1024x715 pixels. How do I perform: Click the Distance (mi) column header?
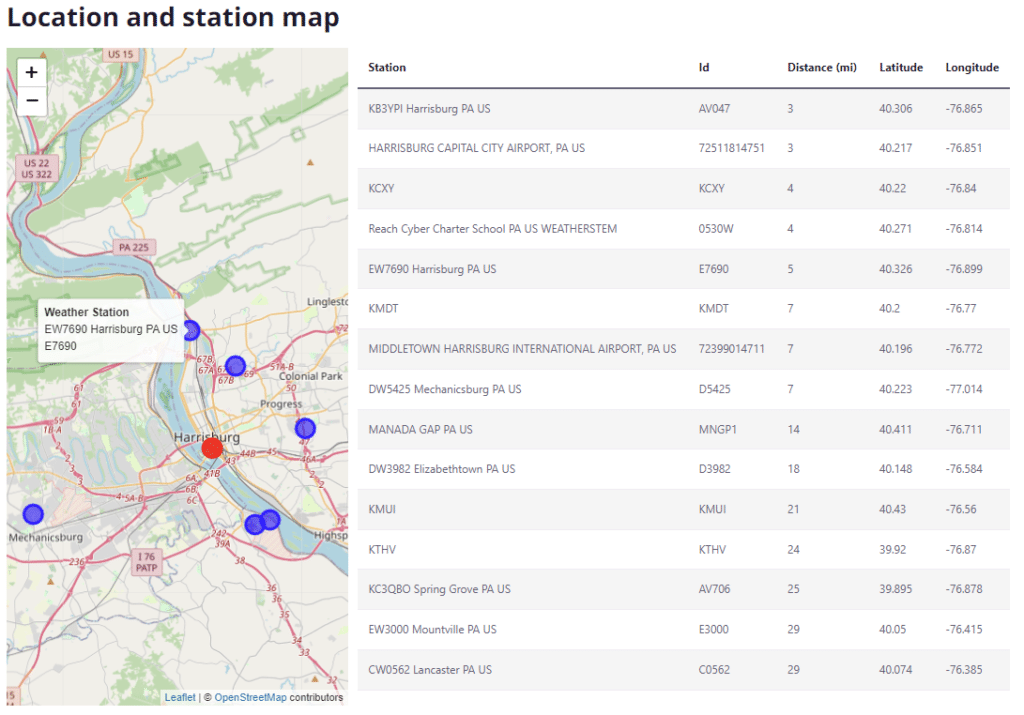[821, 68]
